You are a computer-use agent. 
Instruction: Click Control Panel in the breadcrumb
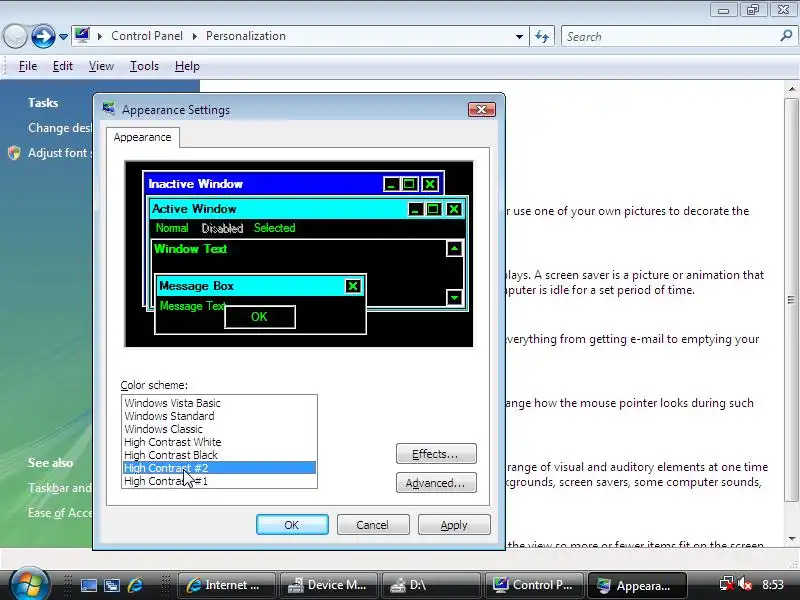point(147,36)
